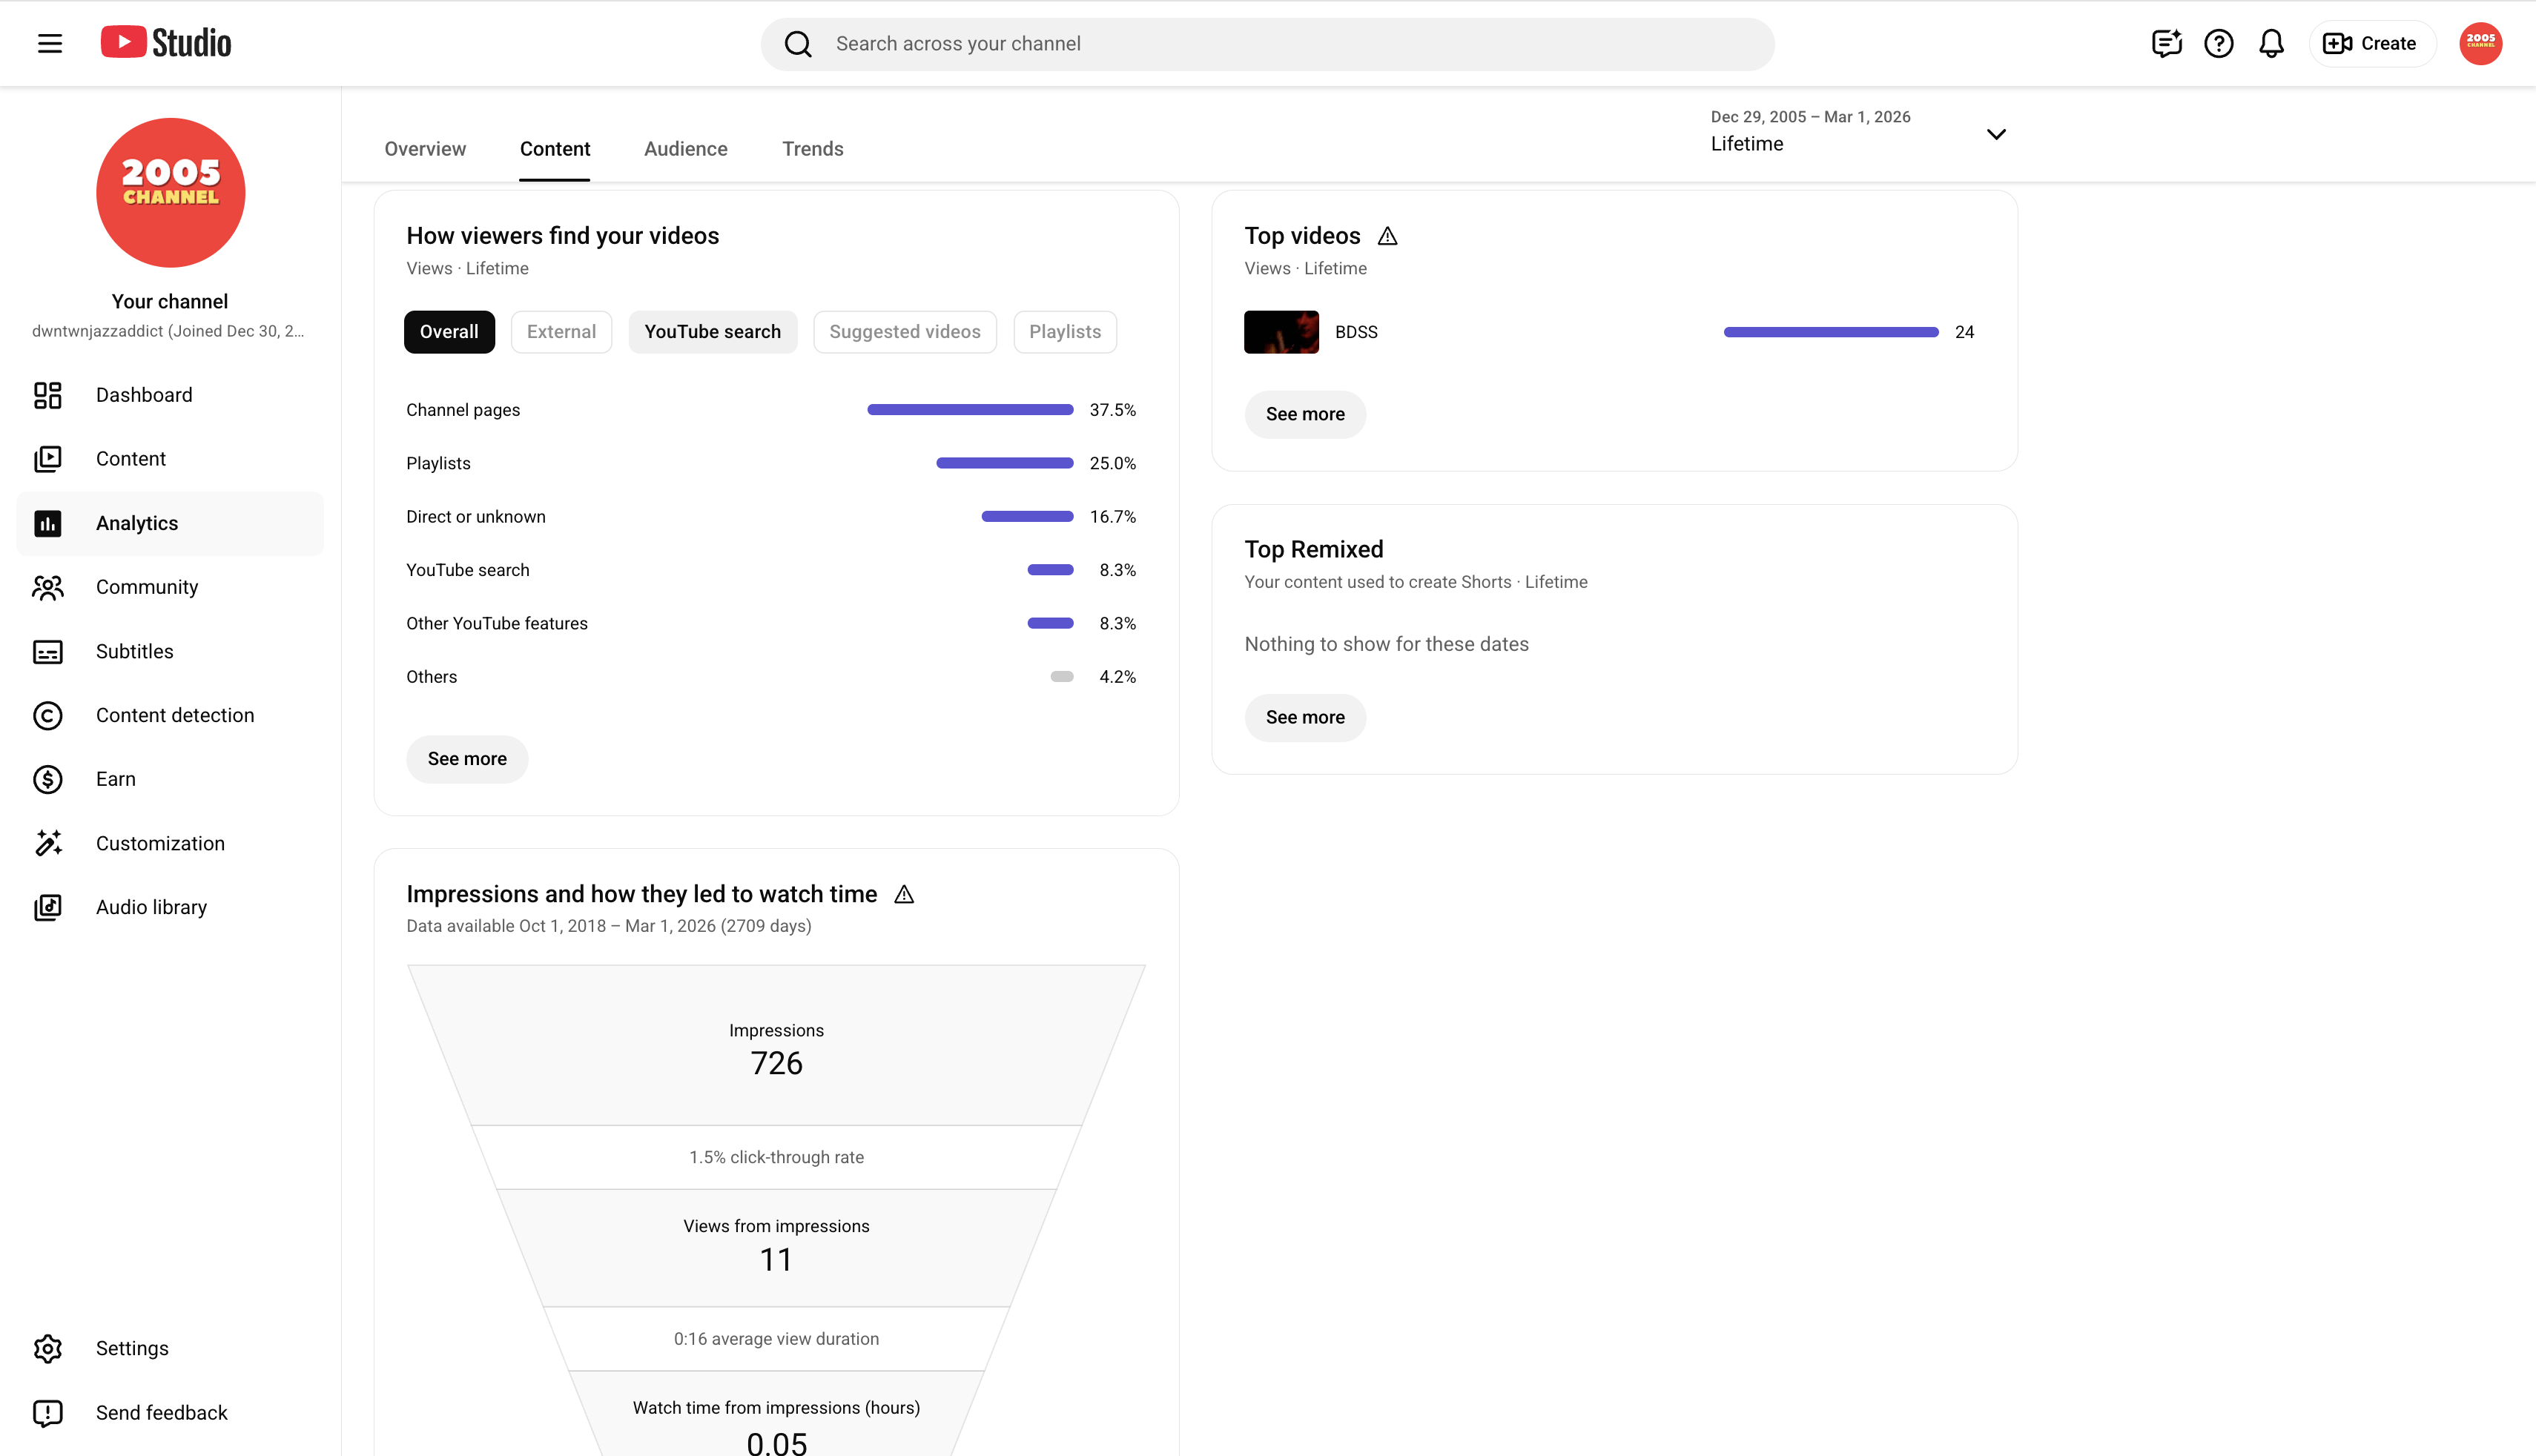Viewport: 2536px width, 1456px height.
Task: Click the BDSS views bar
Action: click(x=1831, y=332)
